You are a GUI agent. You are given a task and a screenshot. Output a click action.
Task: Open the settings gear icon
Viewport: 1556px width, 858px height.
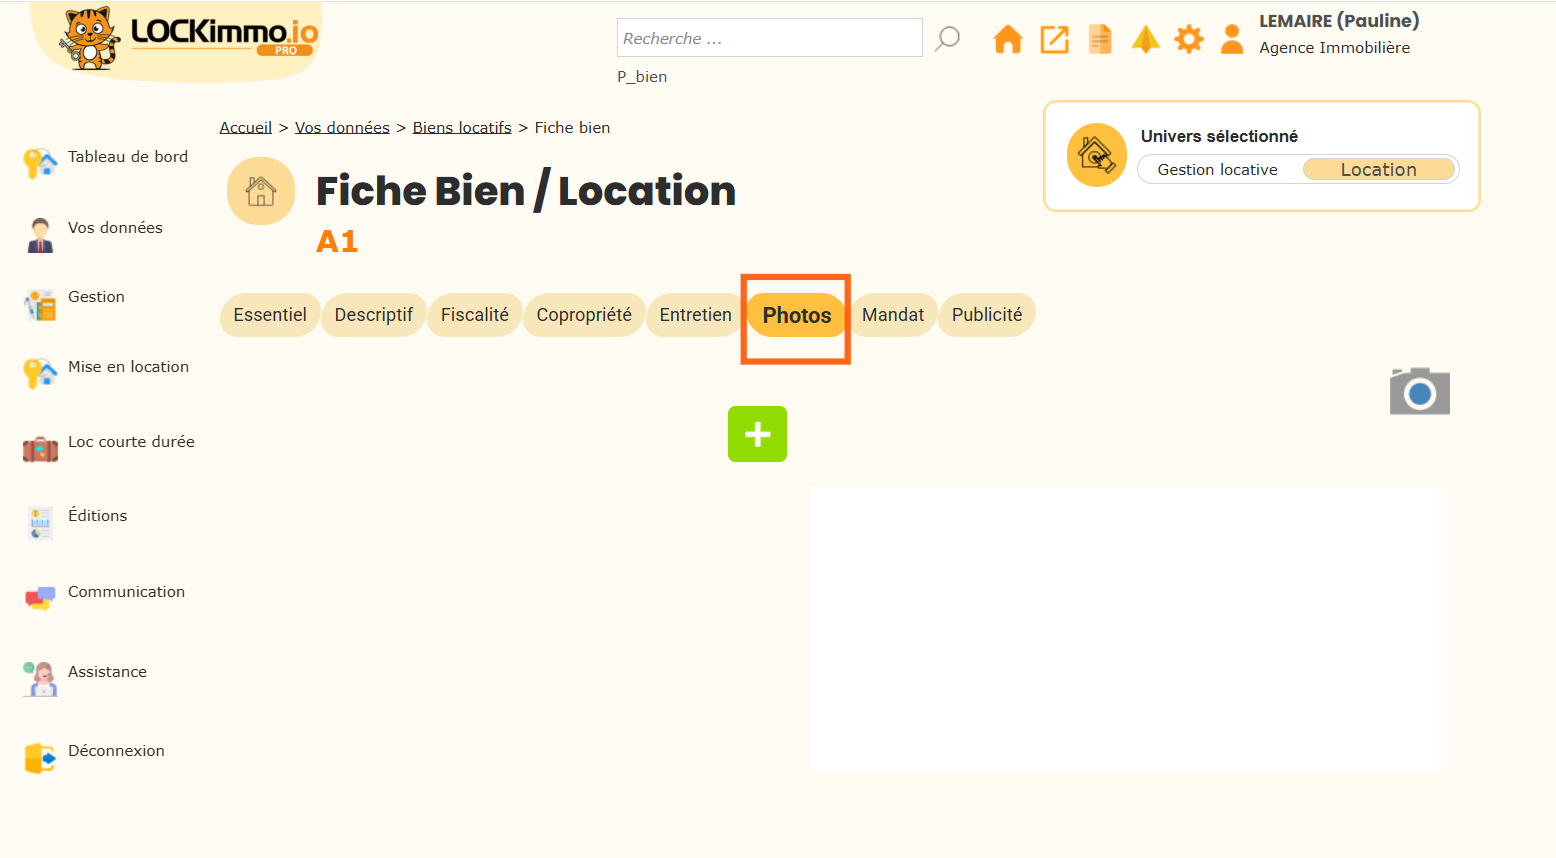[1188, 40]
